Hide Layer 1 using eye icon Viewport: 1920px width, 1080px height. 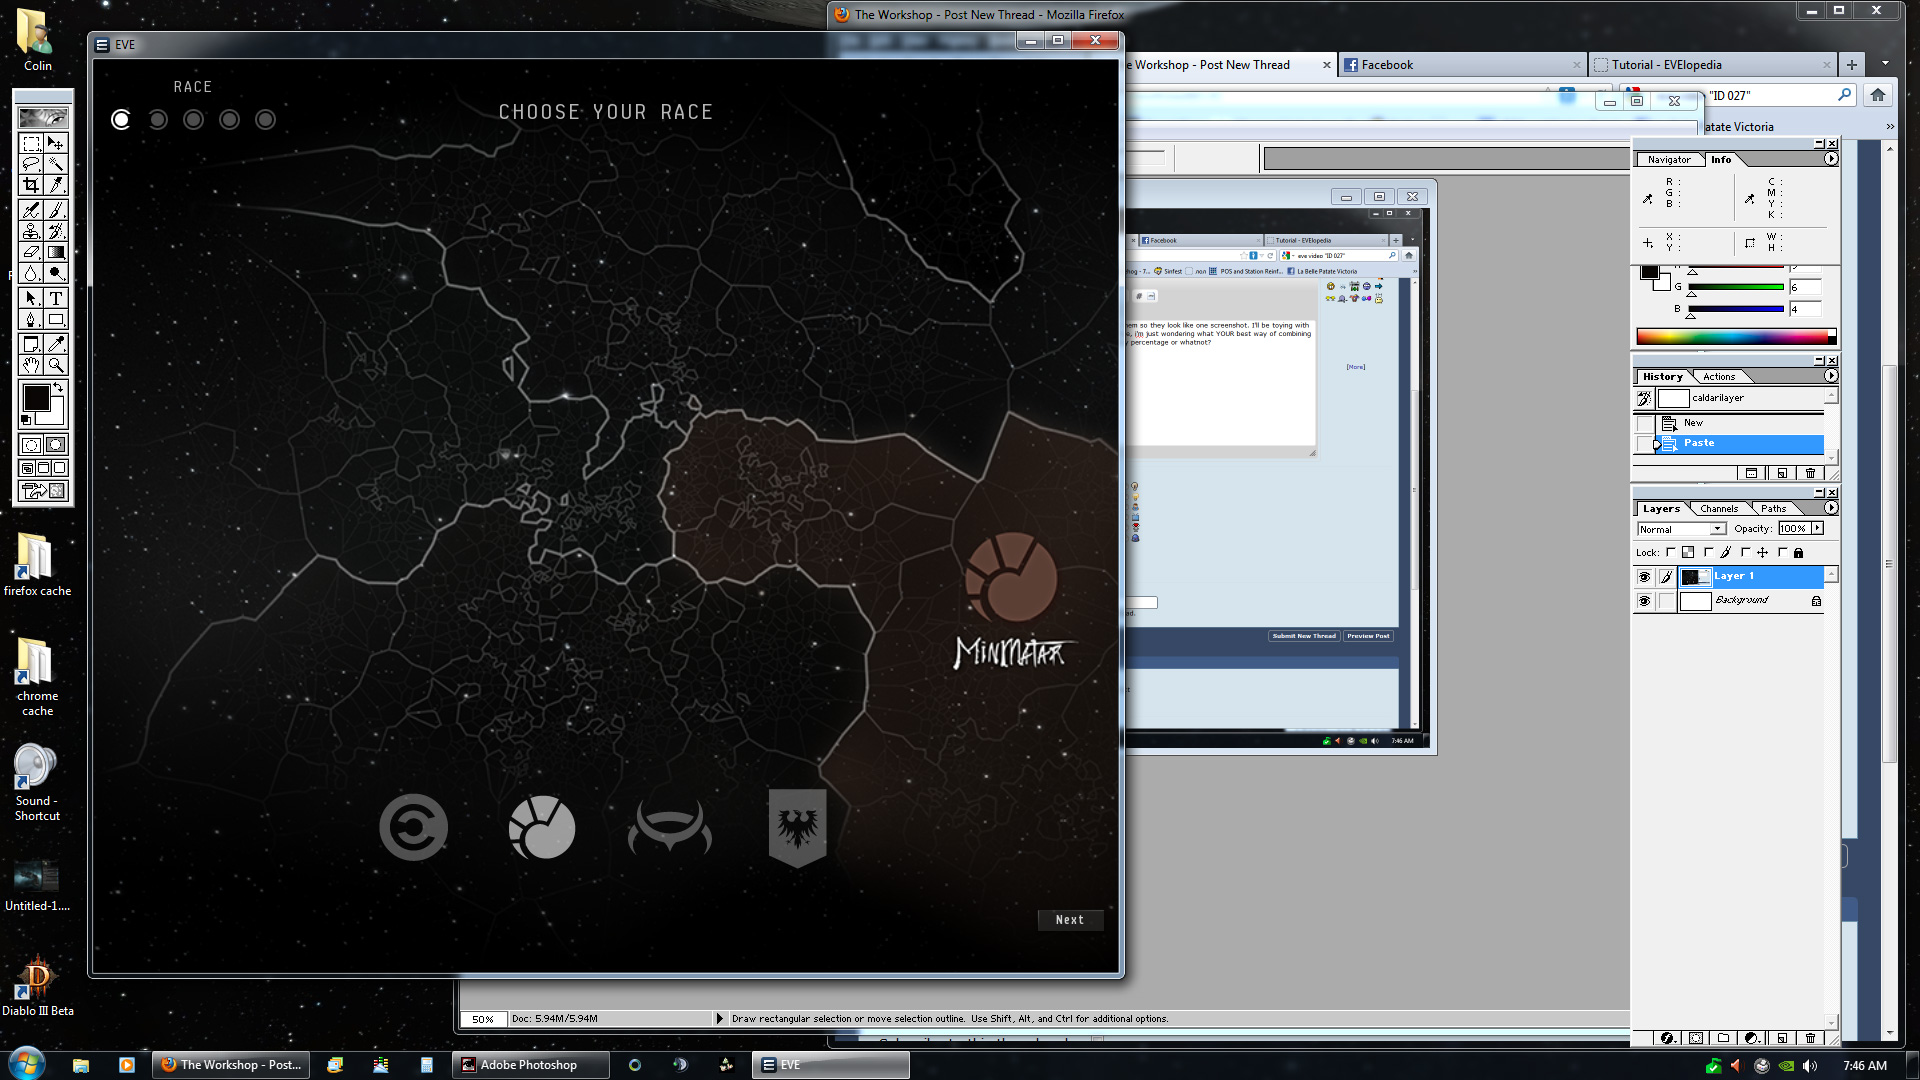tap(1644, 577)
